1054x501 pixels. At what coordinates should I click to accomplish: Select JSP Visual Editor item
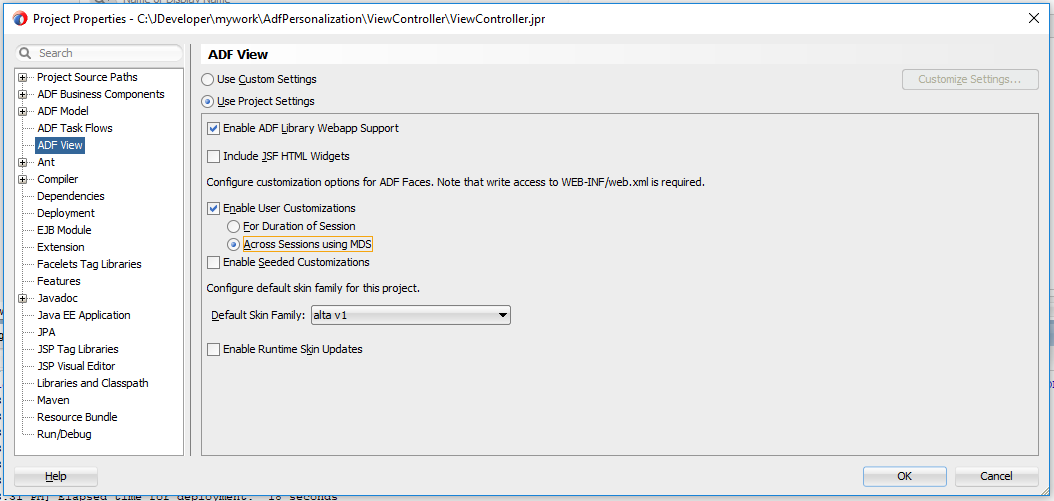coord(76,366)
